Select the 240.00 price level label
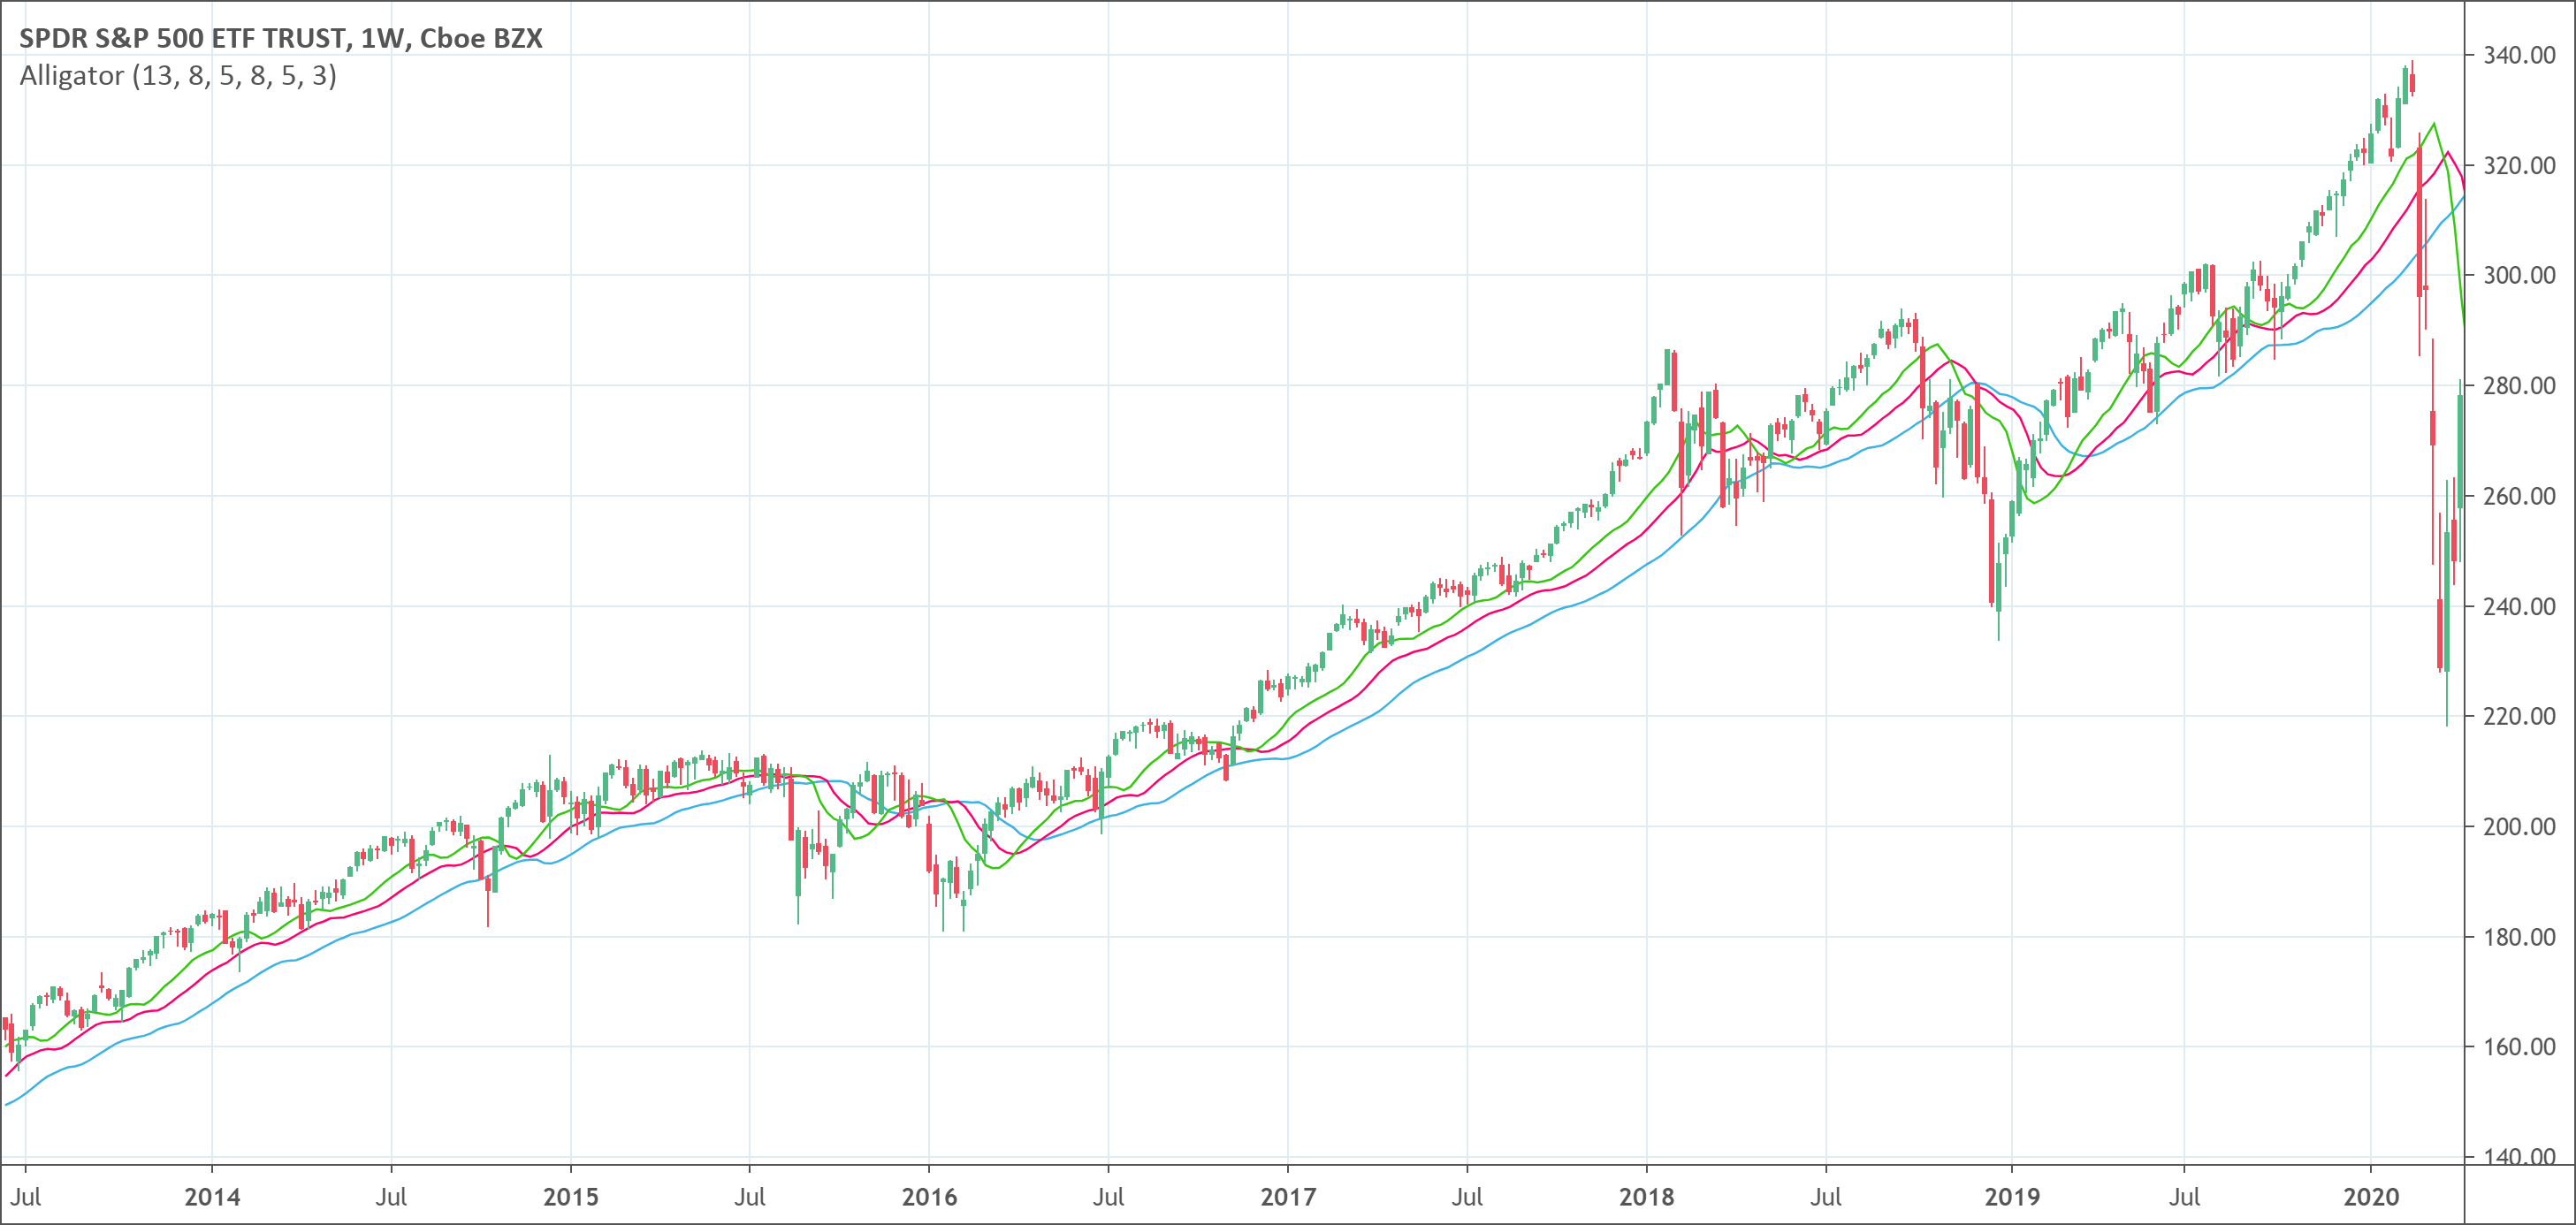 coord(2519,606)
